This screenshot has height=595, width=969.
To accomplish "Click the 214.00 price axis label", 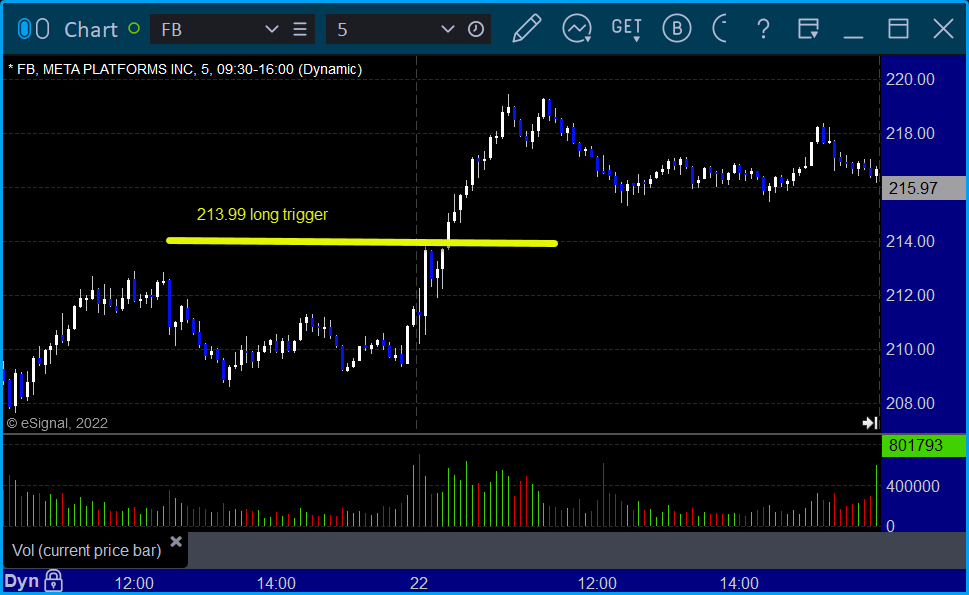I will coord(910,242).
